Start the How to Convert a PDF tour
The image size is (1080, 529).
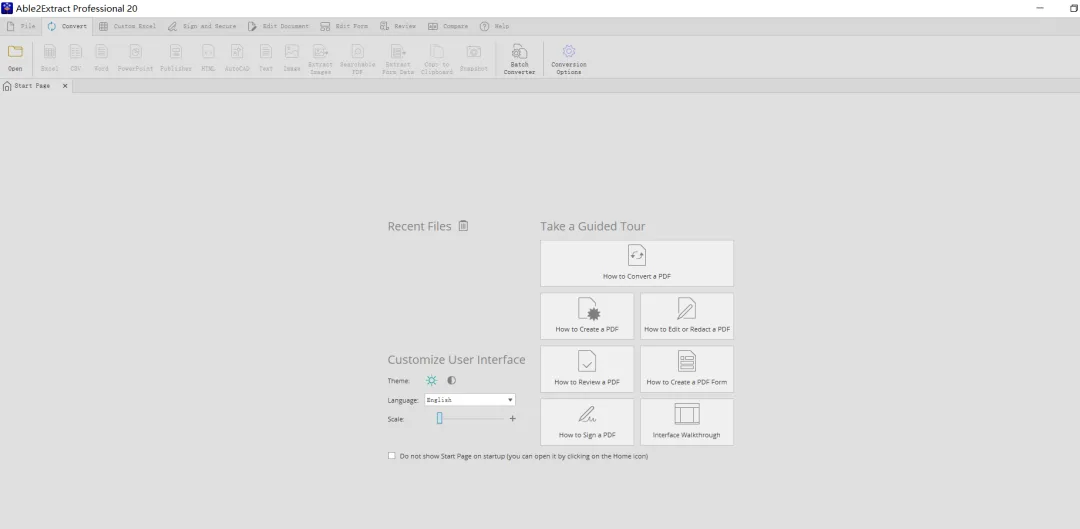click(637, 263)
